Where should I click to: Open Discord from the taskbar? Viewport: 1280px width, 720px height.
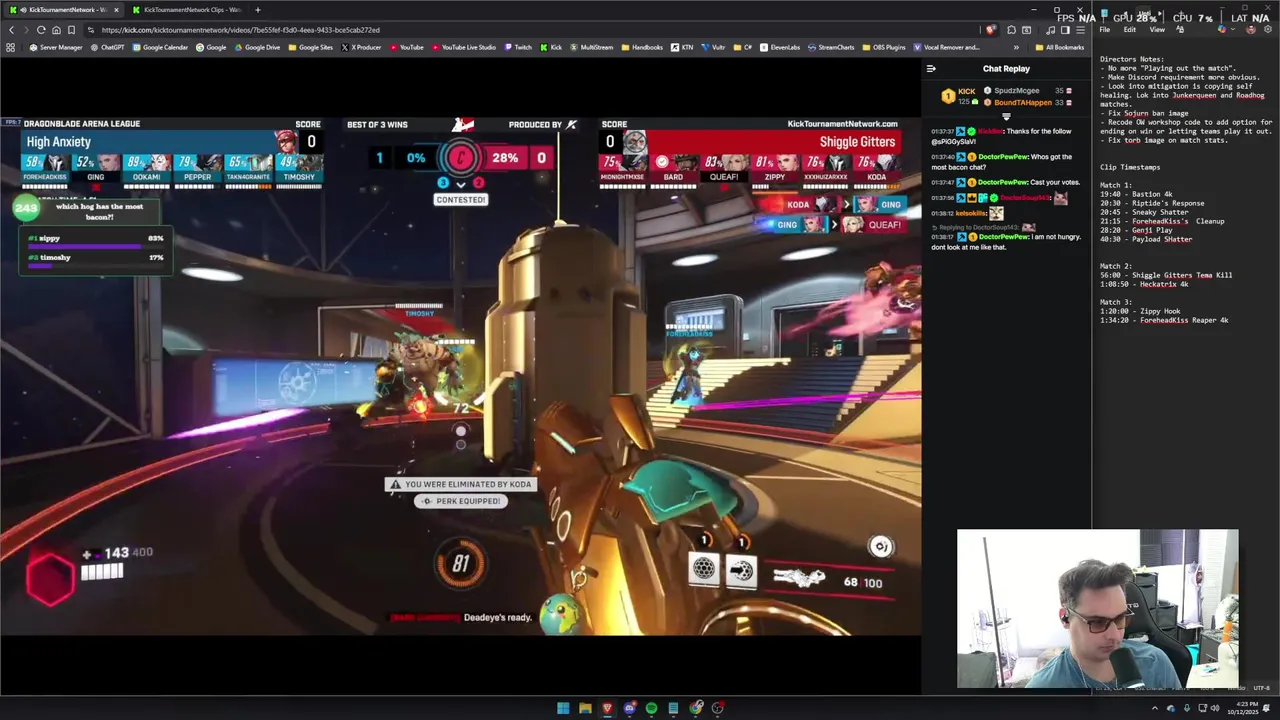[x=630, y=708]
